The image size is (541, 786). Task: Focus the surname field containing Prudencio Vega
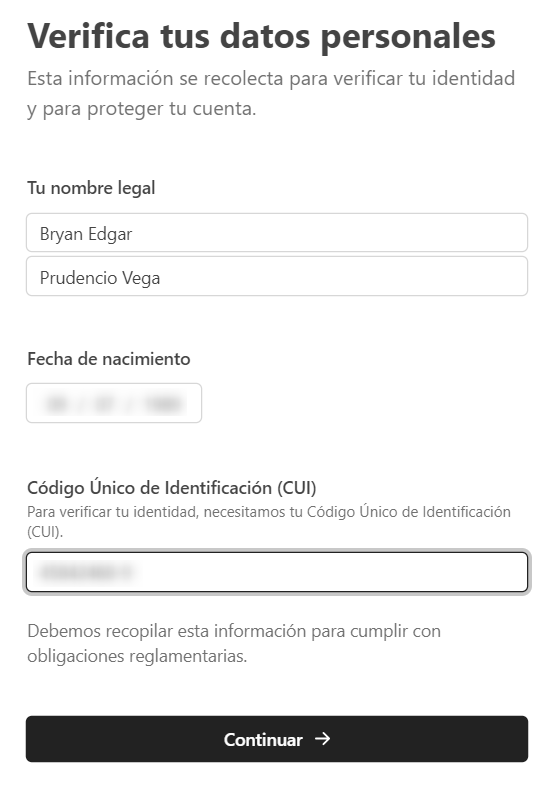pyautogui.click(x=277, y=276)
